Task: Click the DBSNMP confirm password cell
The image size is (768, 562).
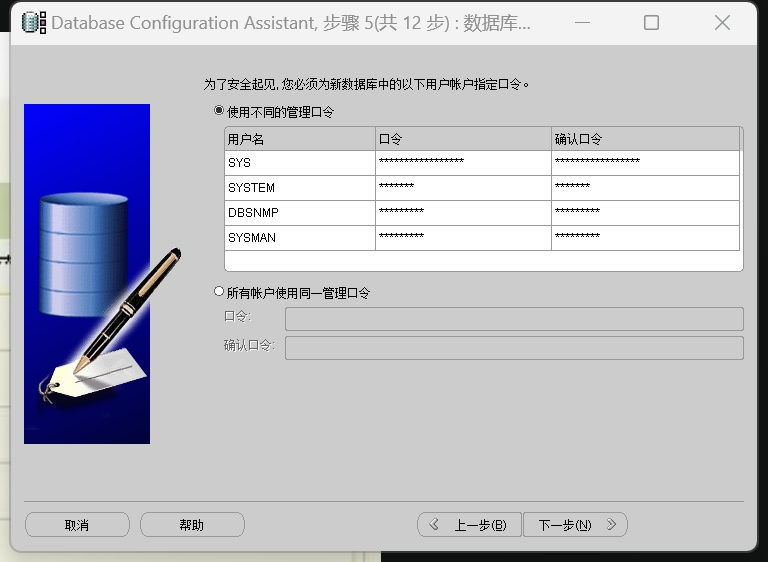Action: (x=646, y=213)
